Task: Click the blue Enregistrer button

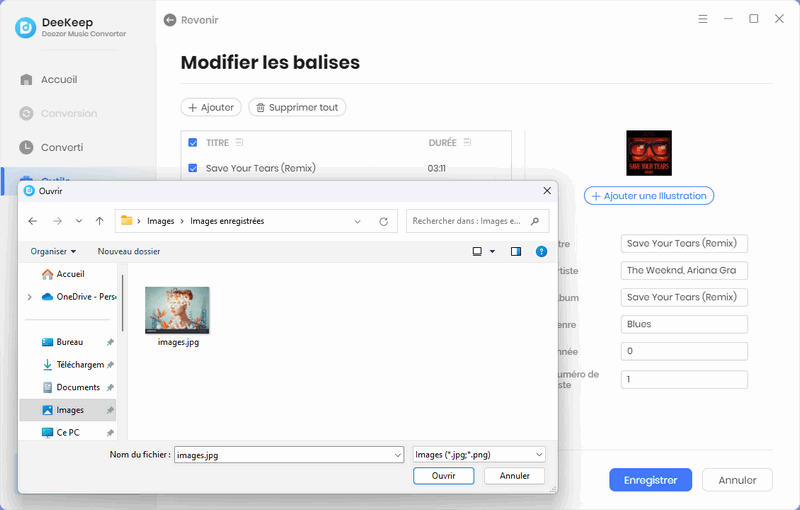Action: click(x=651, y=480)
